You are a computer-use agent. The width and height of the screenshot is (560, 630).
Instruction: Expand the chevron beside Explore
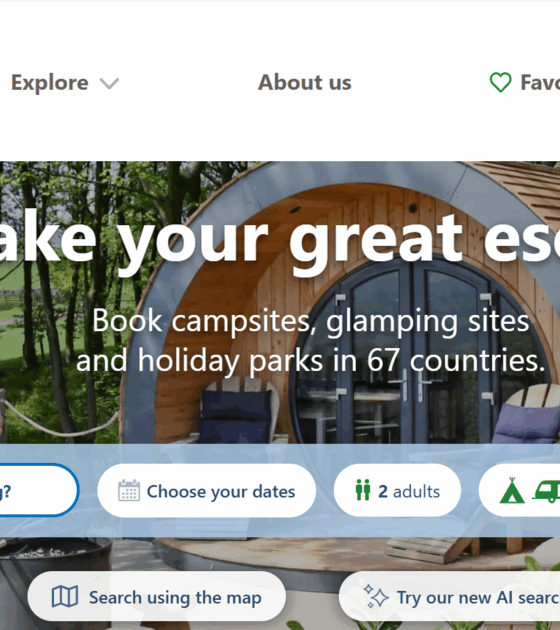coord(109,83)
